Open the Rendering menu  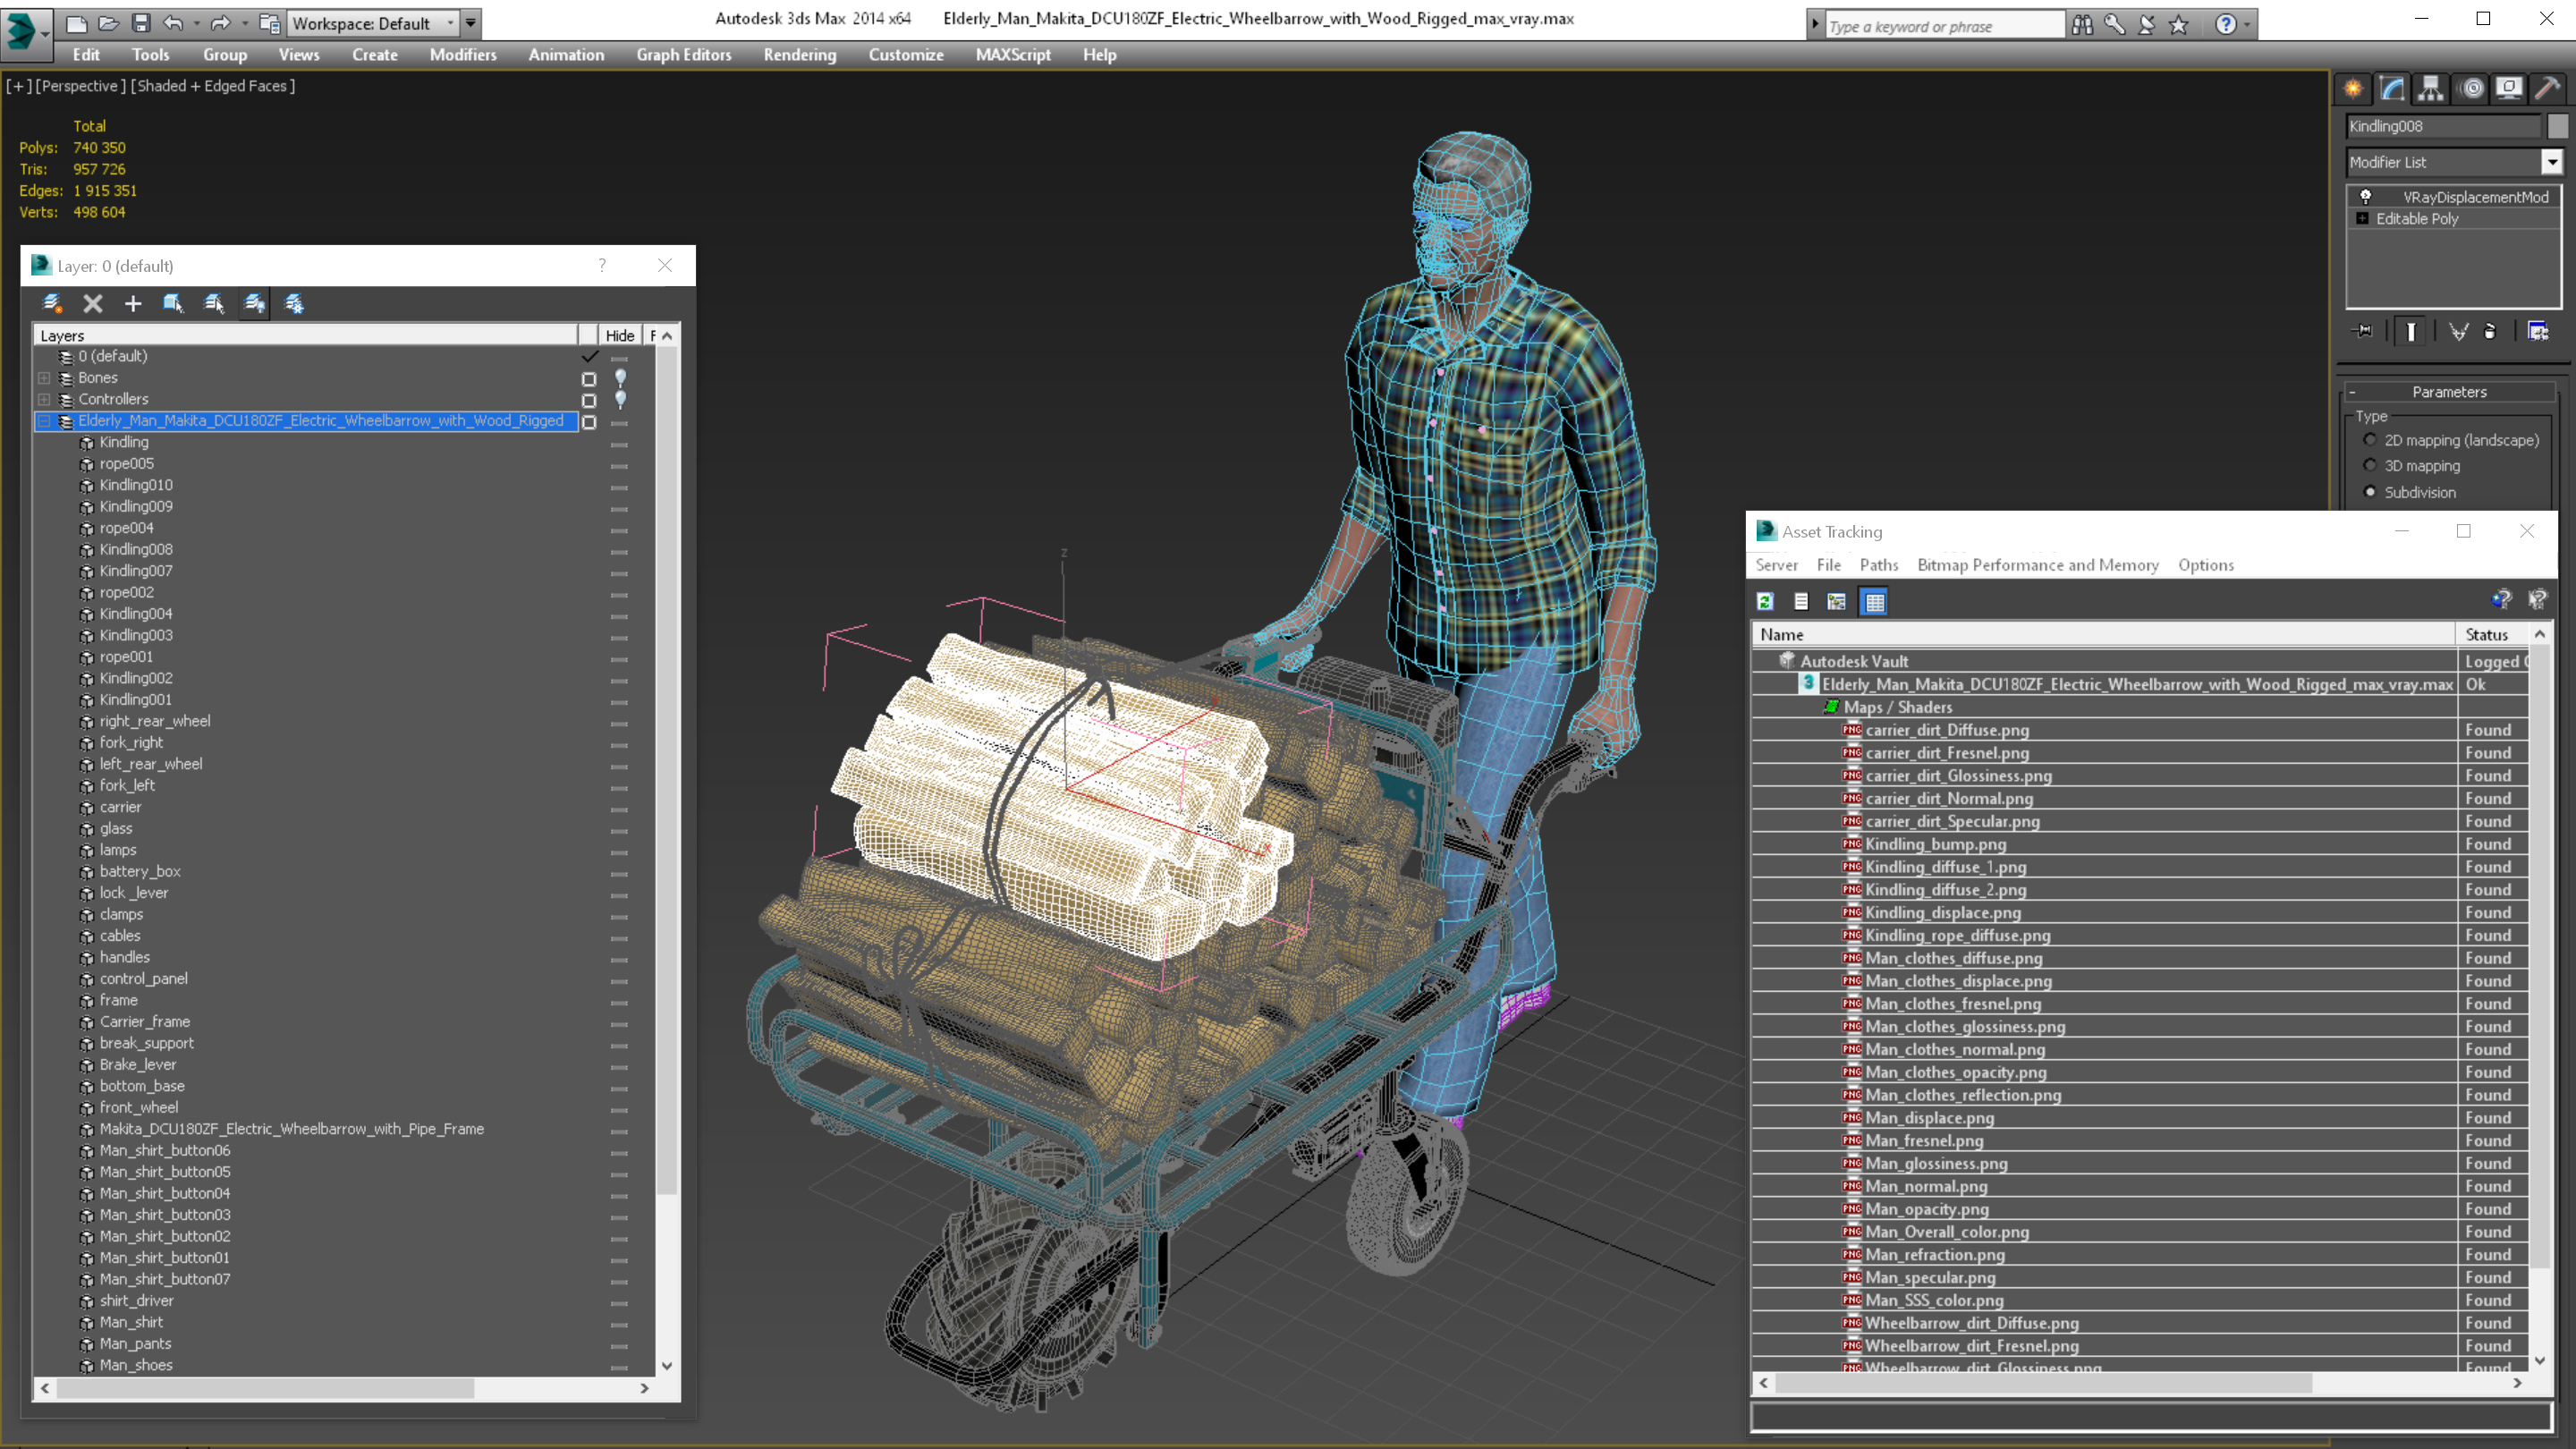pyautogui.click(x=800, y=55)
